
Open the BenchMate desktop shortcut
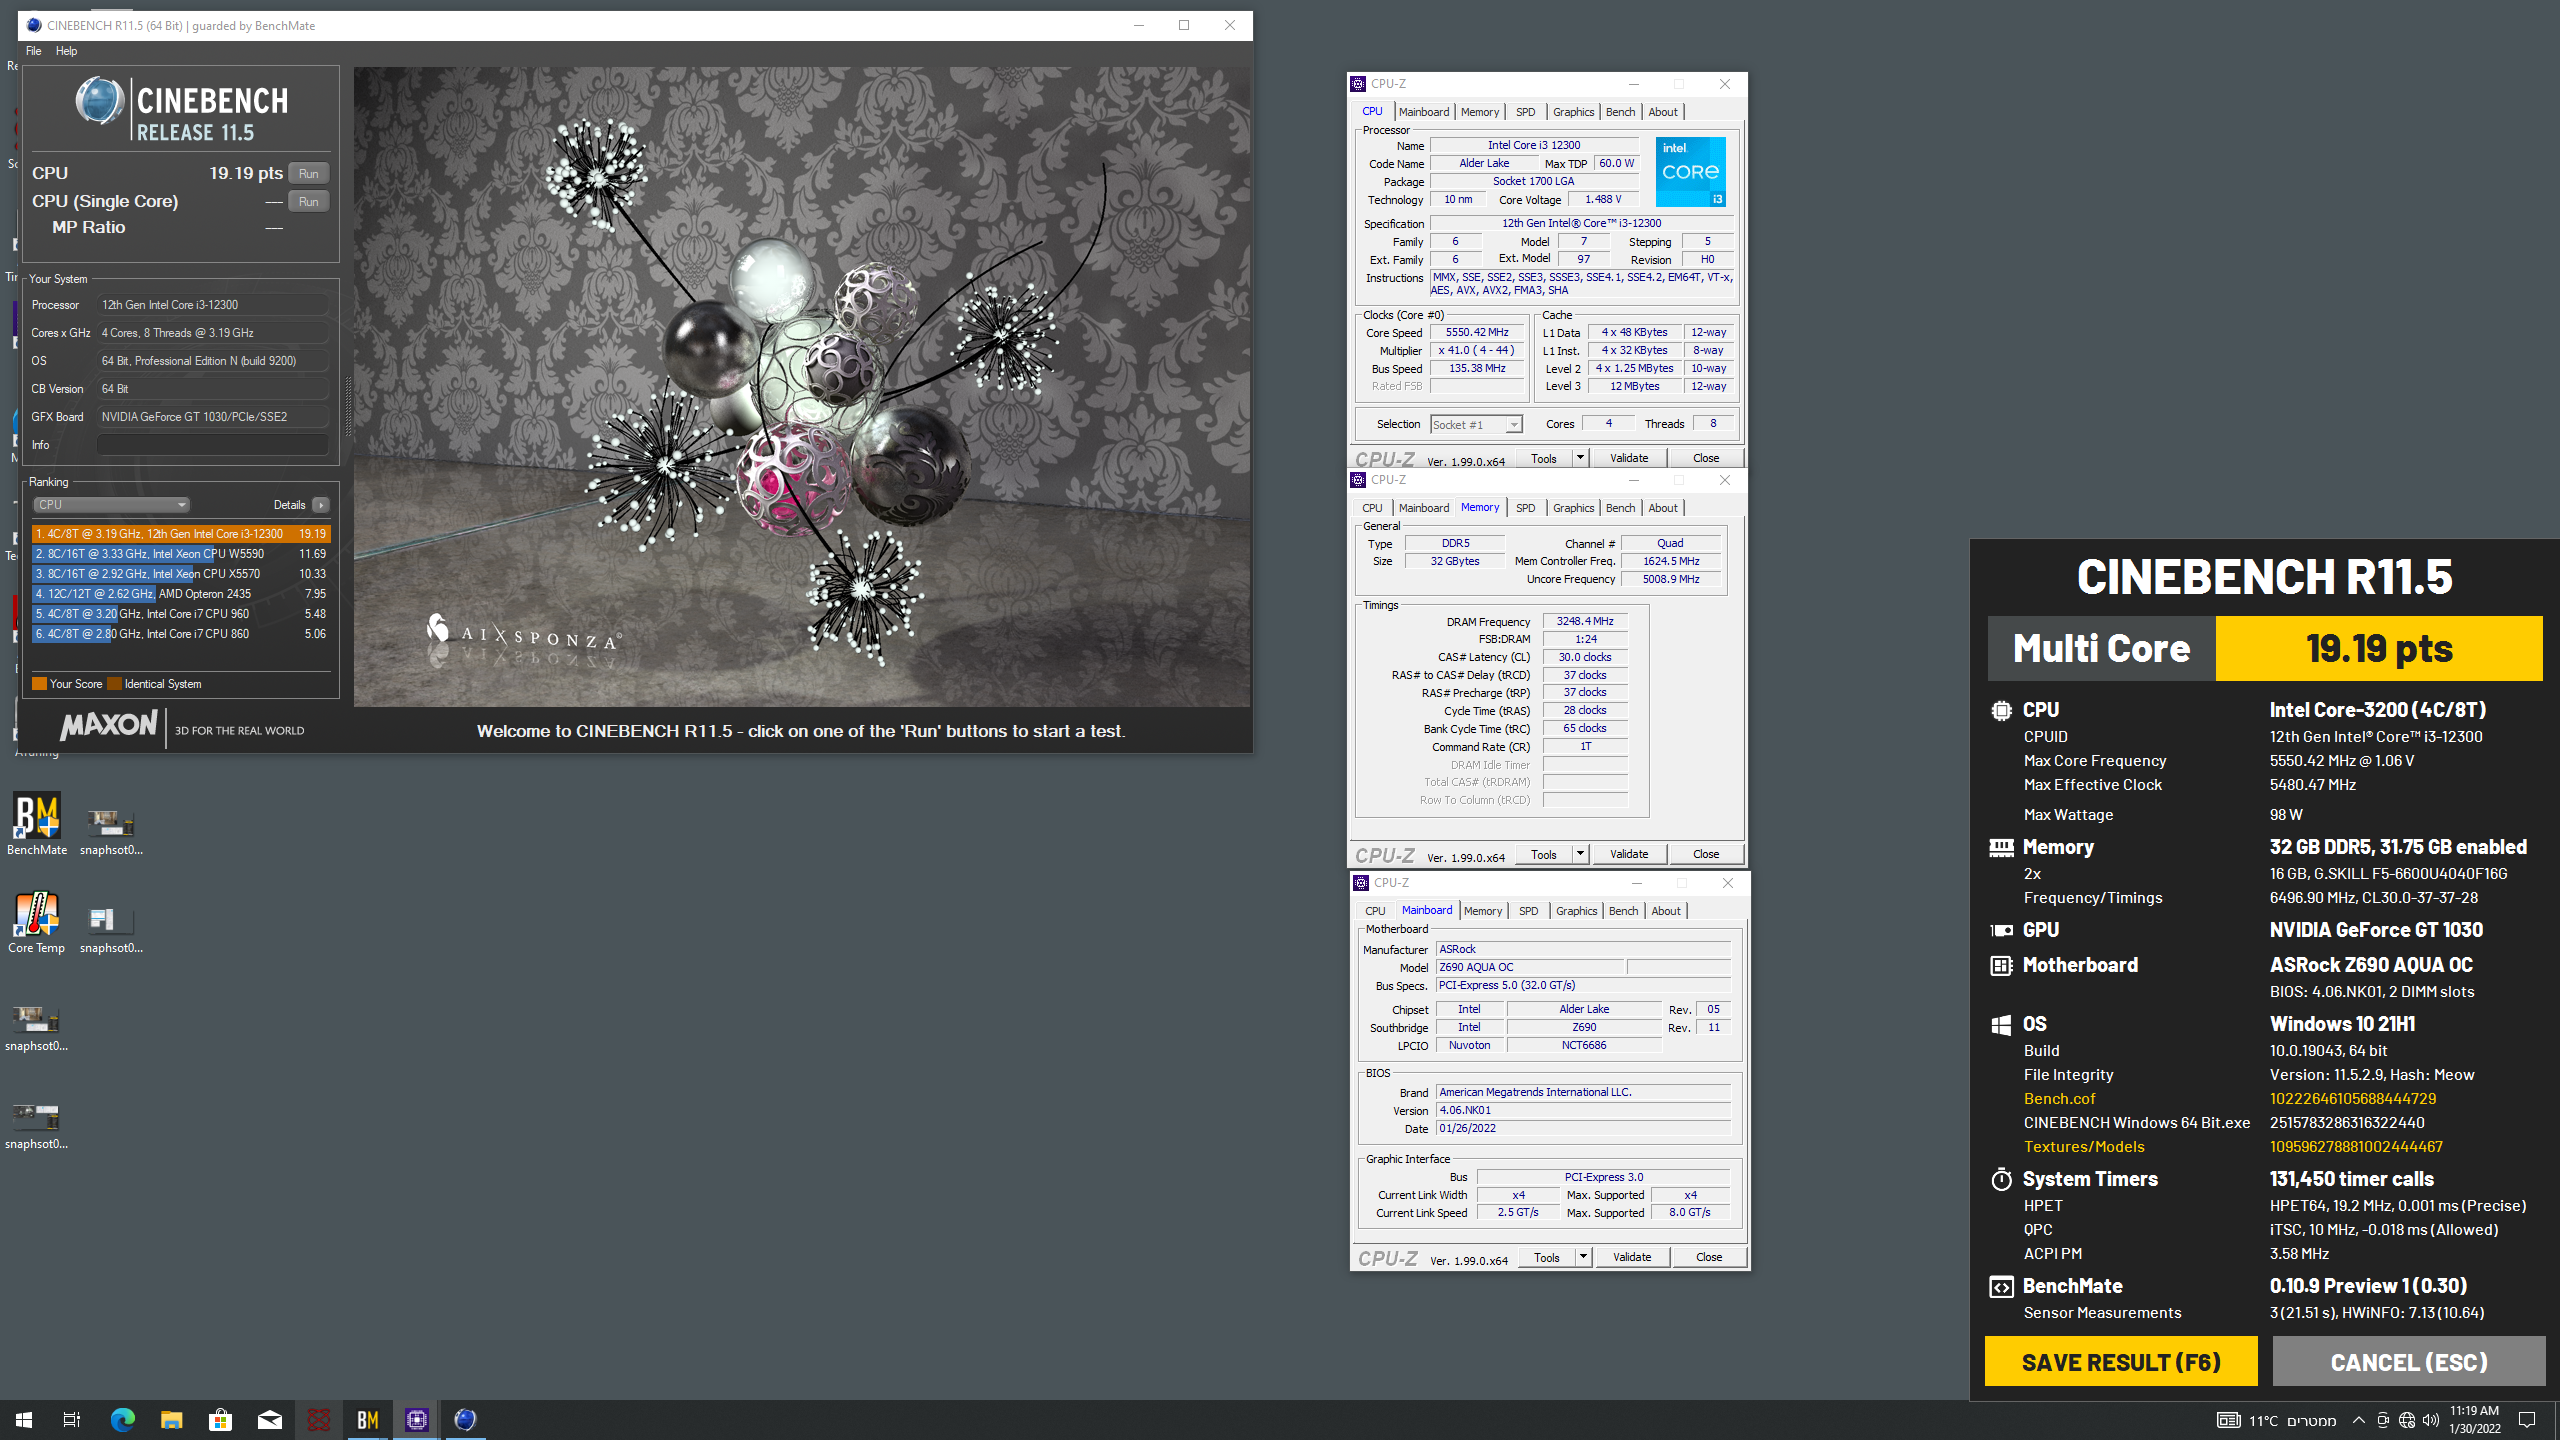pos(37,824)
